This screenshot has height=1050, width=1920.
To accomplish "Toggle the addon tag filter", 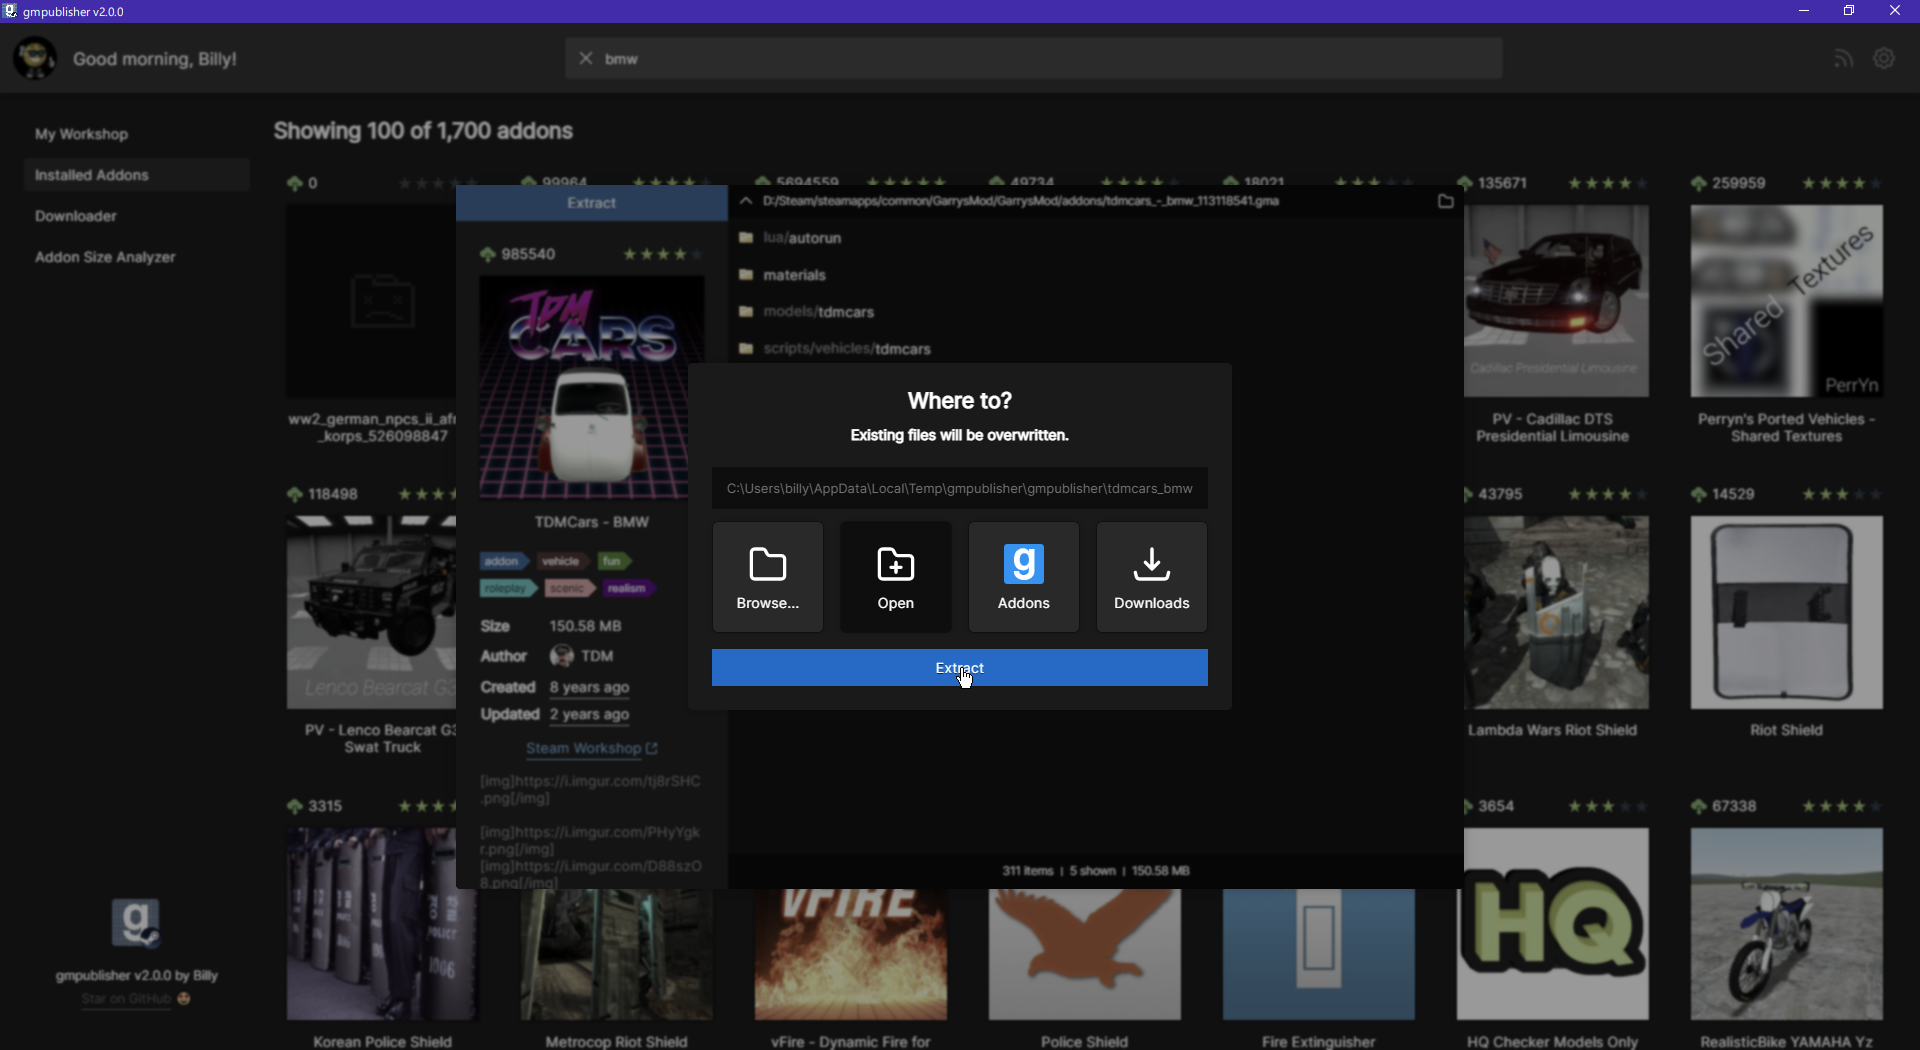I will click(504, 560).
